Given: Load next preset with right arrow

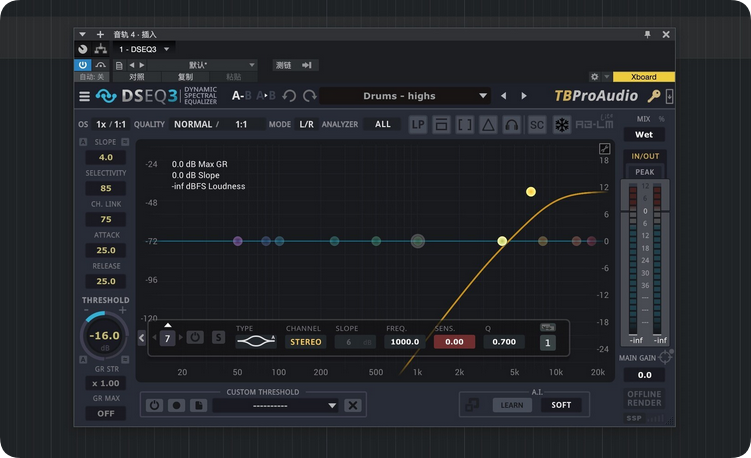Looking at the screenshot, I should [524, 96].
